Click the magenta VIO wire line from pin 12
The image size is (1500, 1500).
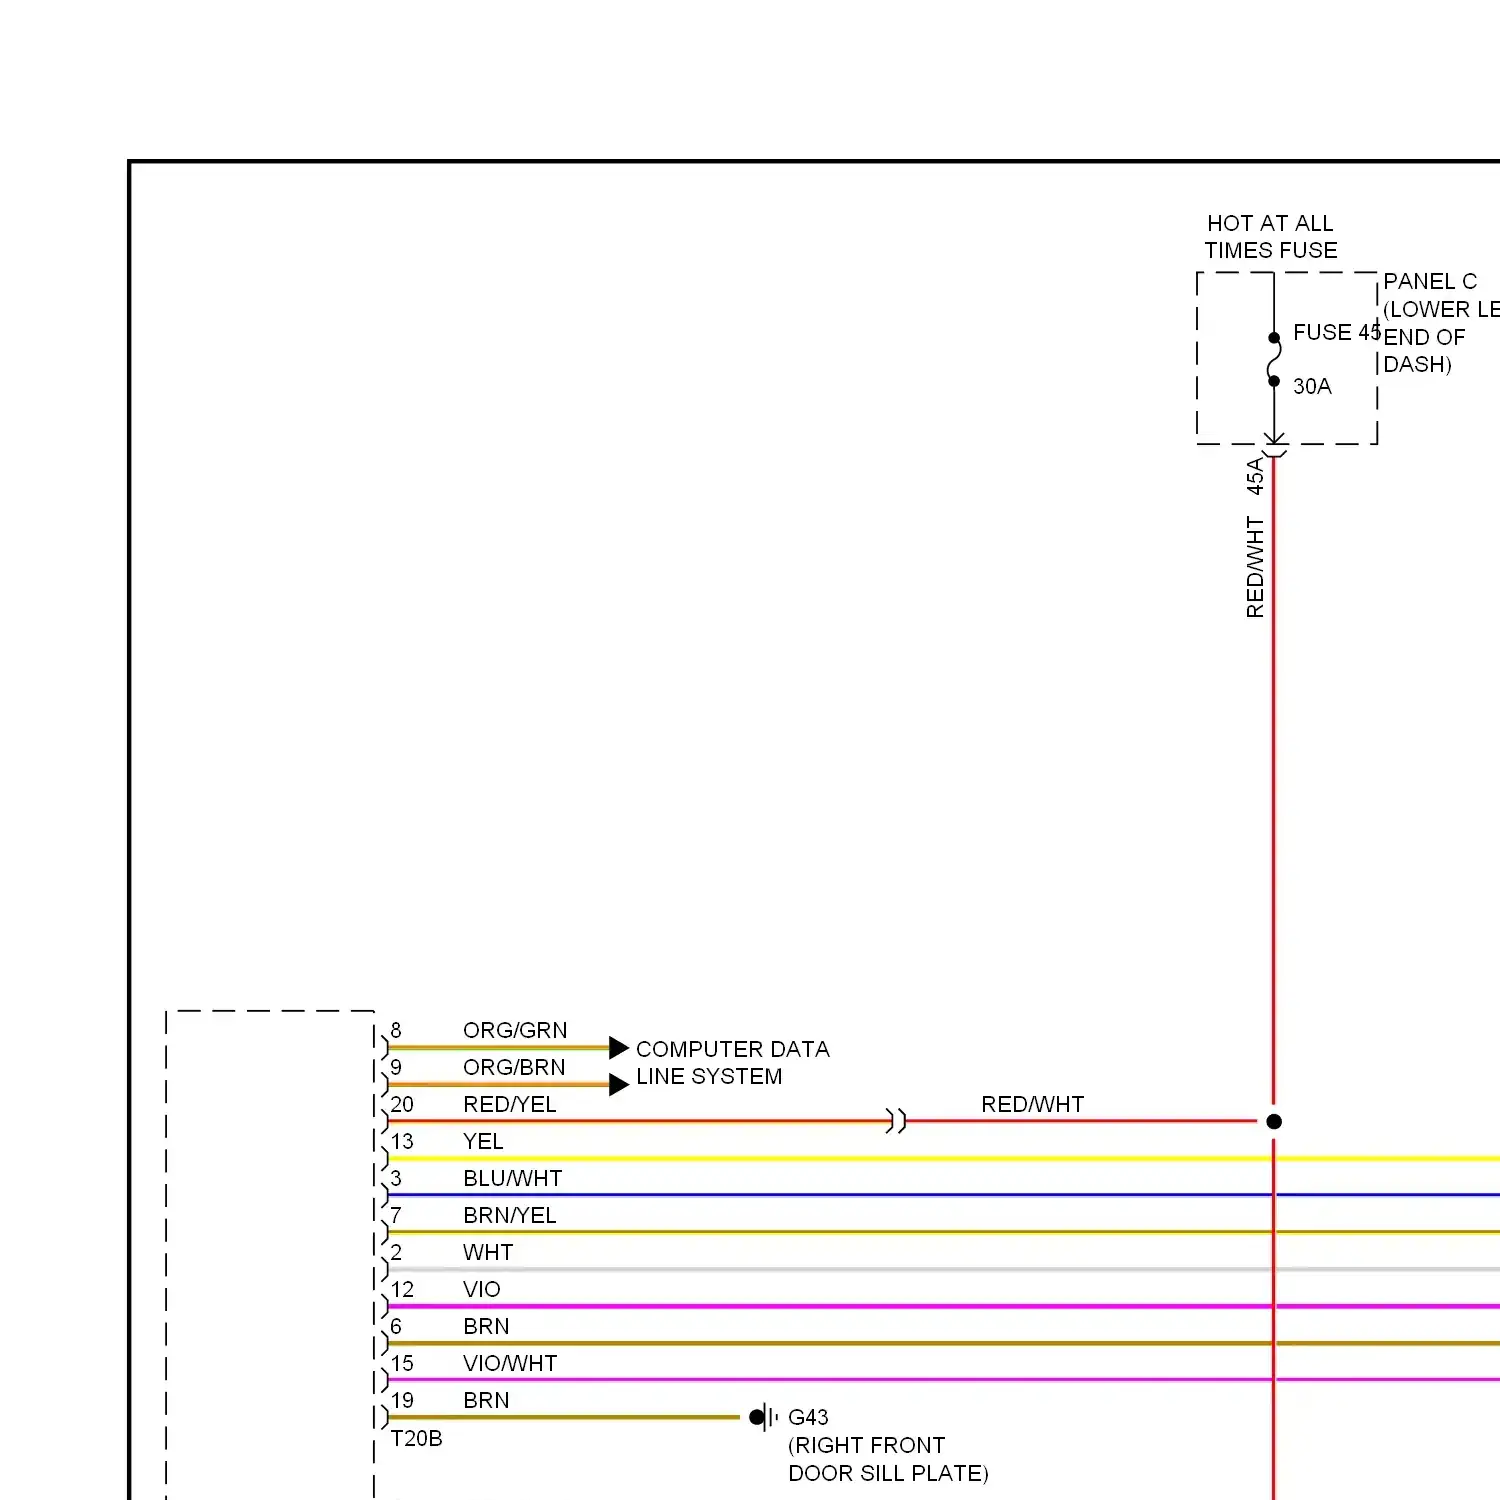943,1306
